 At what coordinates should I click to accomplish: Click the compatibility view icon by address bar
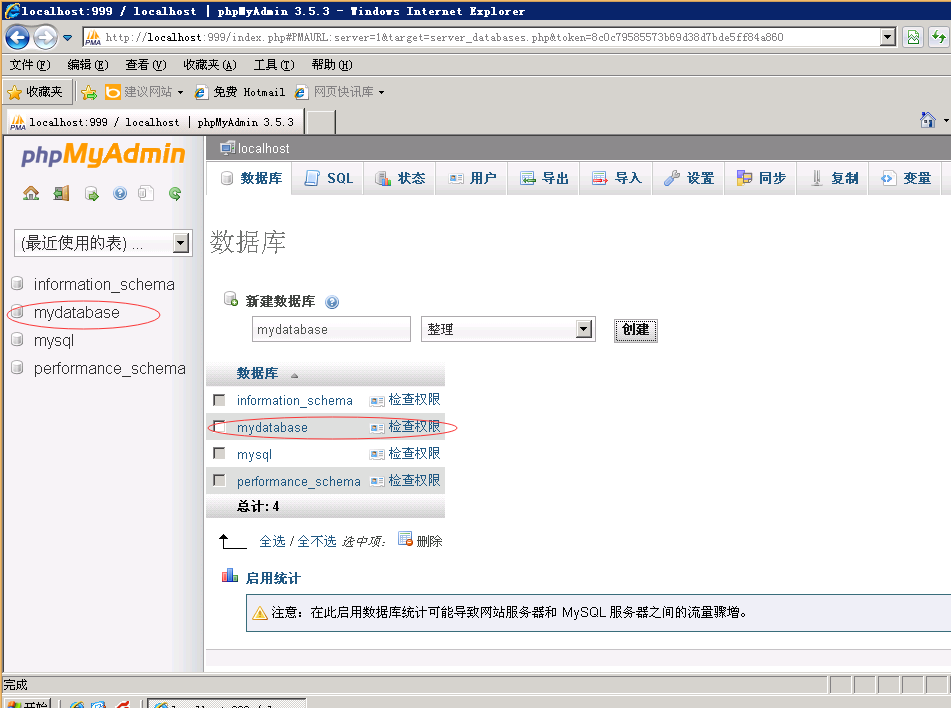913,38
